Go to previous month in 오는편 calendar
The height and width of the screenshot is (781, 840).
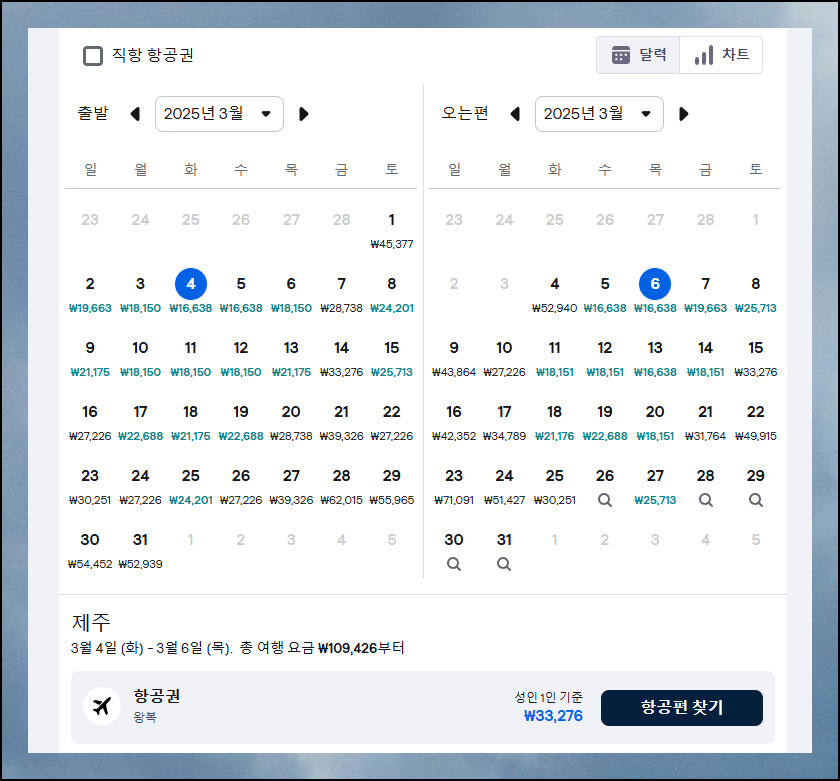coord(515,114)
